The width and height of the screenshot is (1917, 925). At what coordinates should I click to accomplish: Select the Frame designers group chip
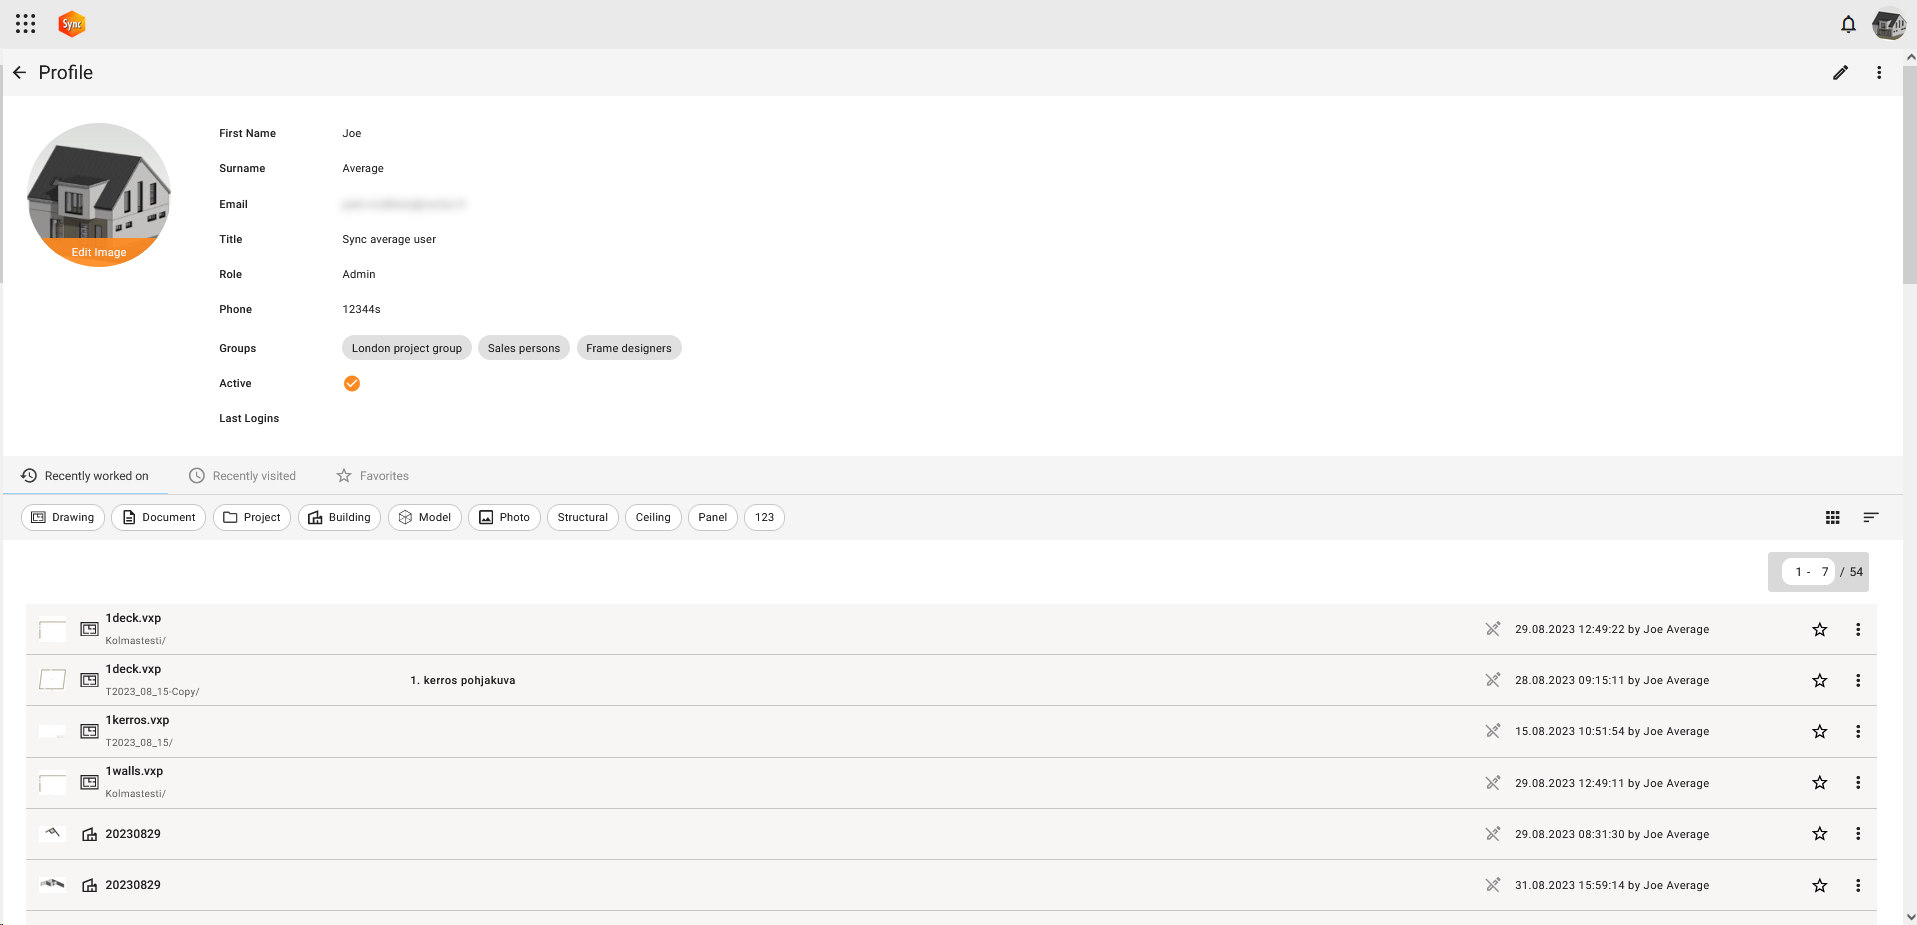click(x=629, y=348)
